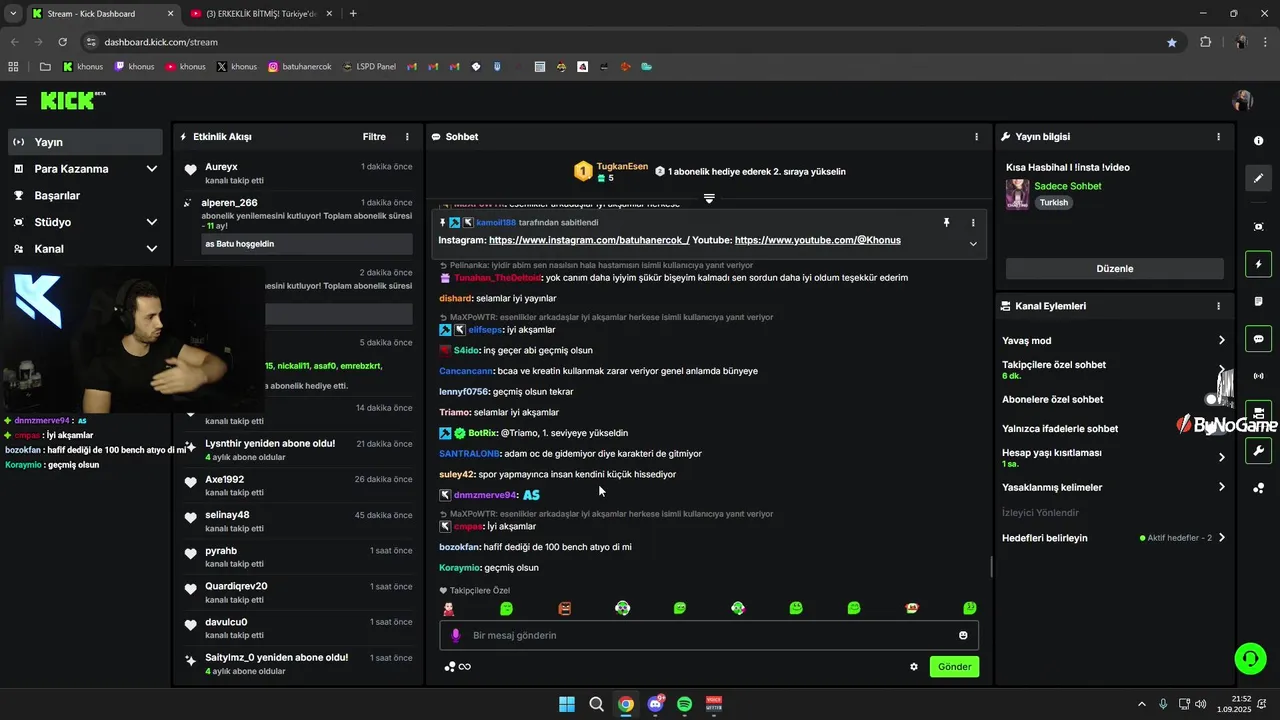Image resolution: width=1280 pixels, height=720 pixels.
Task: Click the browser address bar
Action: coord(620,42)
